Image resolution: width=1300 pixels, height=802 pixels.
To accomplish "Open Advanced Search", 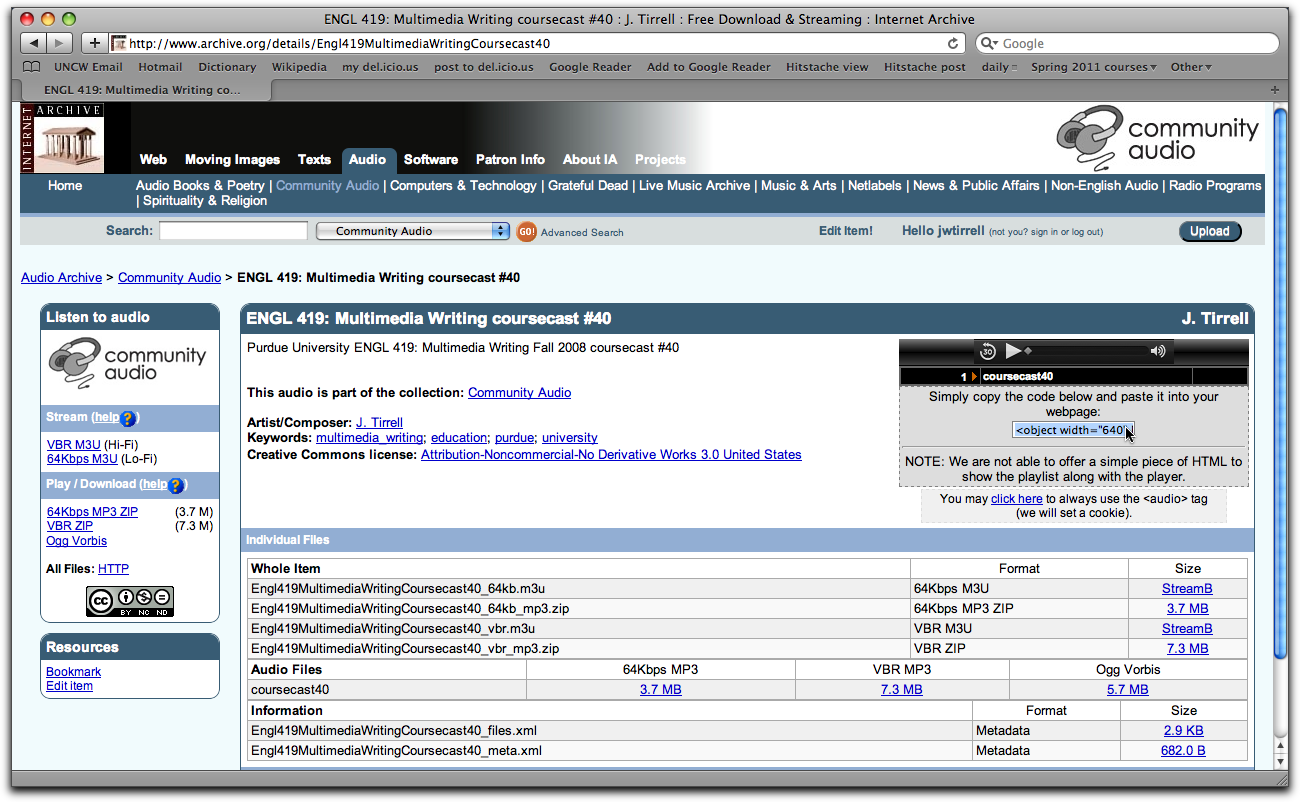I will point(582,232).
